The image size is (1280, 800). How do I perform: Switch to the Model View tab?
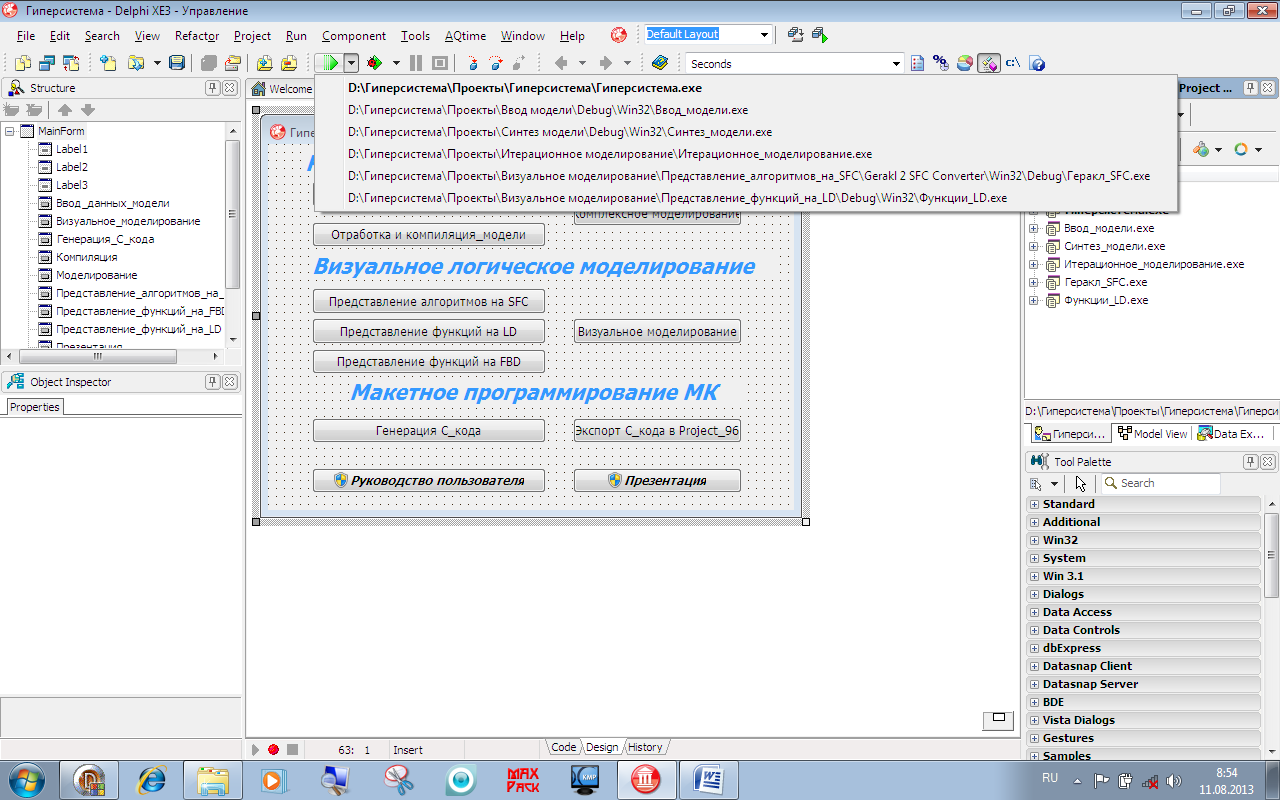pyautogui.click(x=1153, y=434)
